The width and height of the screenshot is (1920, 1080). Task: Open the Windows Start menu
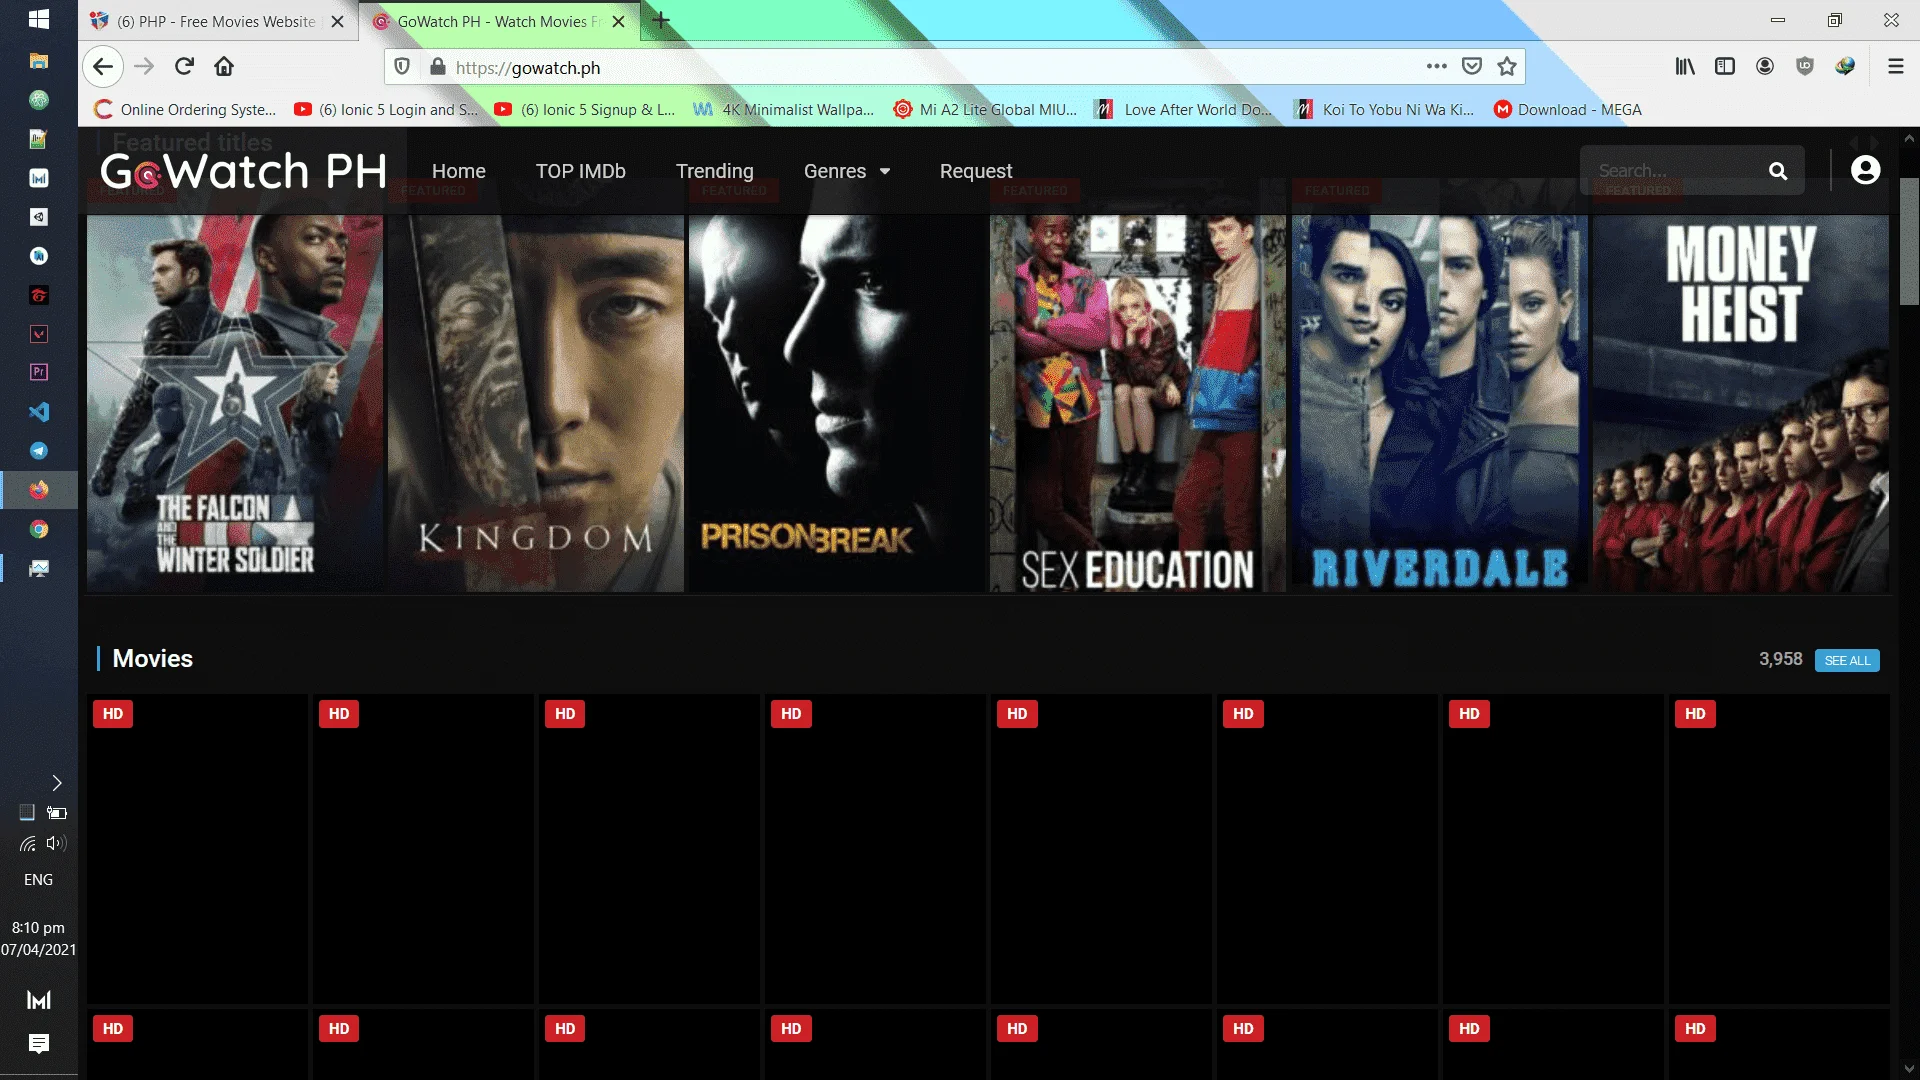point(39,19)
